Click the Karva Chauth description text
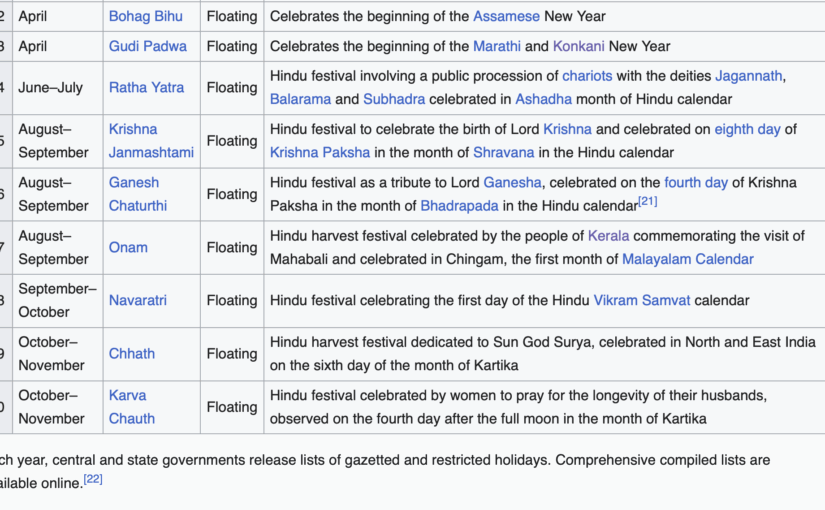The width and height of the screenshot is (825, 510). pyautogui.click(x=518, y=406)
